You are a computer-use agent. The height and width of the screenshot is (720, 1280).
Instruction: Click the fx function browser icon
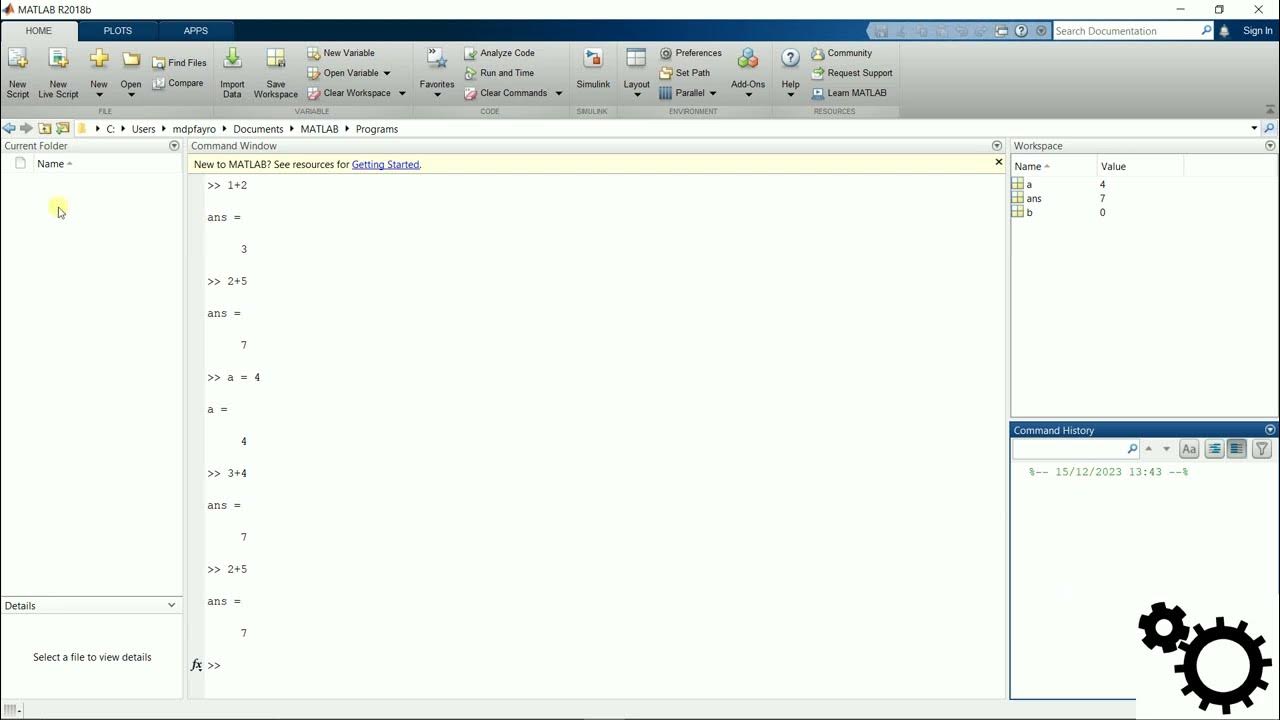(x=196, y=665)
